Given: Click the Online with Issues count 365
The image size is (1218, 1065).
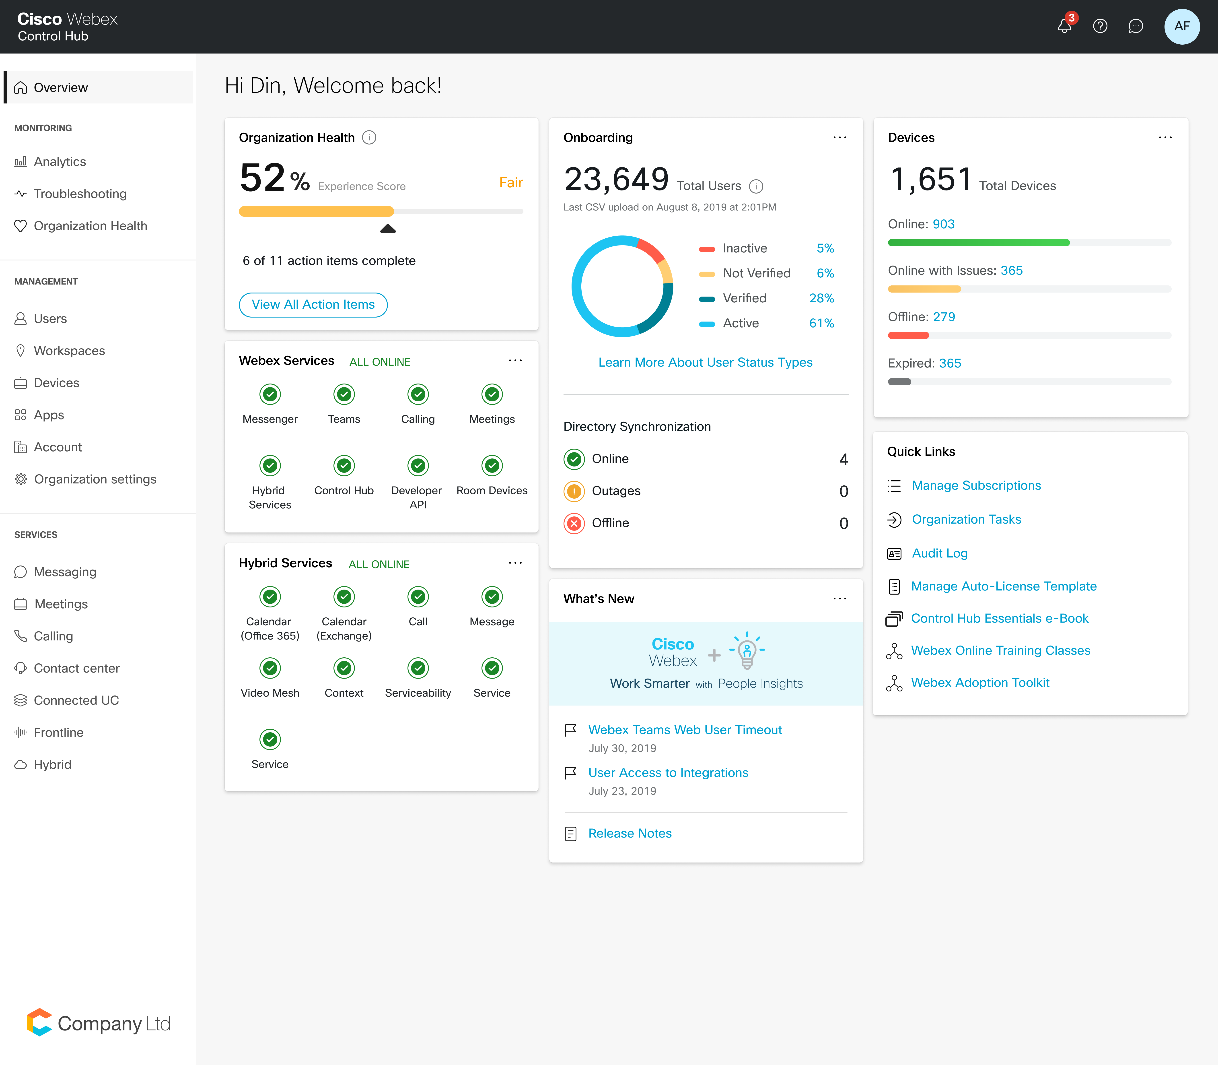Looking at the screenshot, I should click(x=1012, y=271).
